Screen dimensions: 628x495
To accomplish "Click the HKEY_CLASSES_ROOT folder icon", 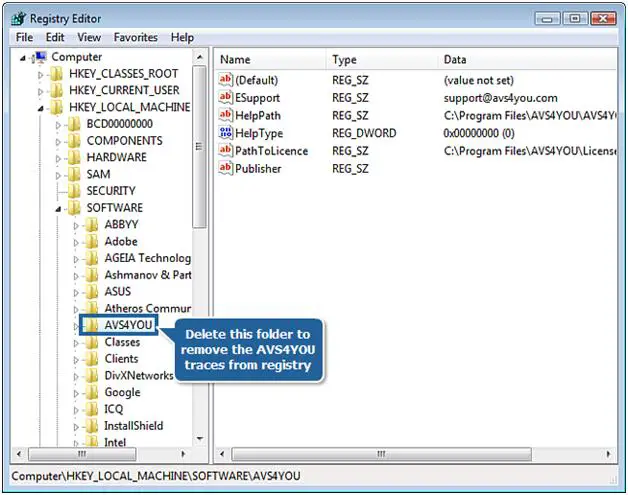I will 56,74.
